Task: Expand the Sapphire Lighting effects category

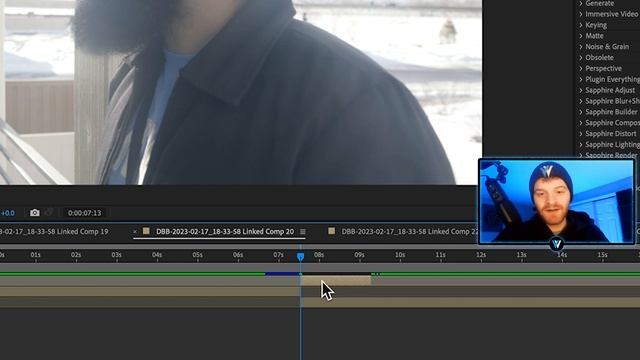Action: (581, 144)
